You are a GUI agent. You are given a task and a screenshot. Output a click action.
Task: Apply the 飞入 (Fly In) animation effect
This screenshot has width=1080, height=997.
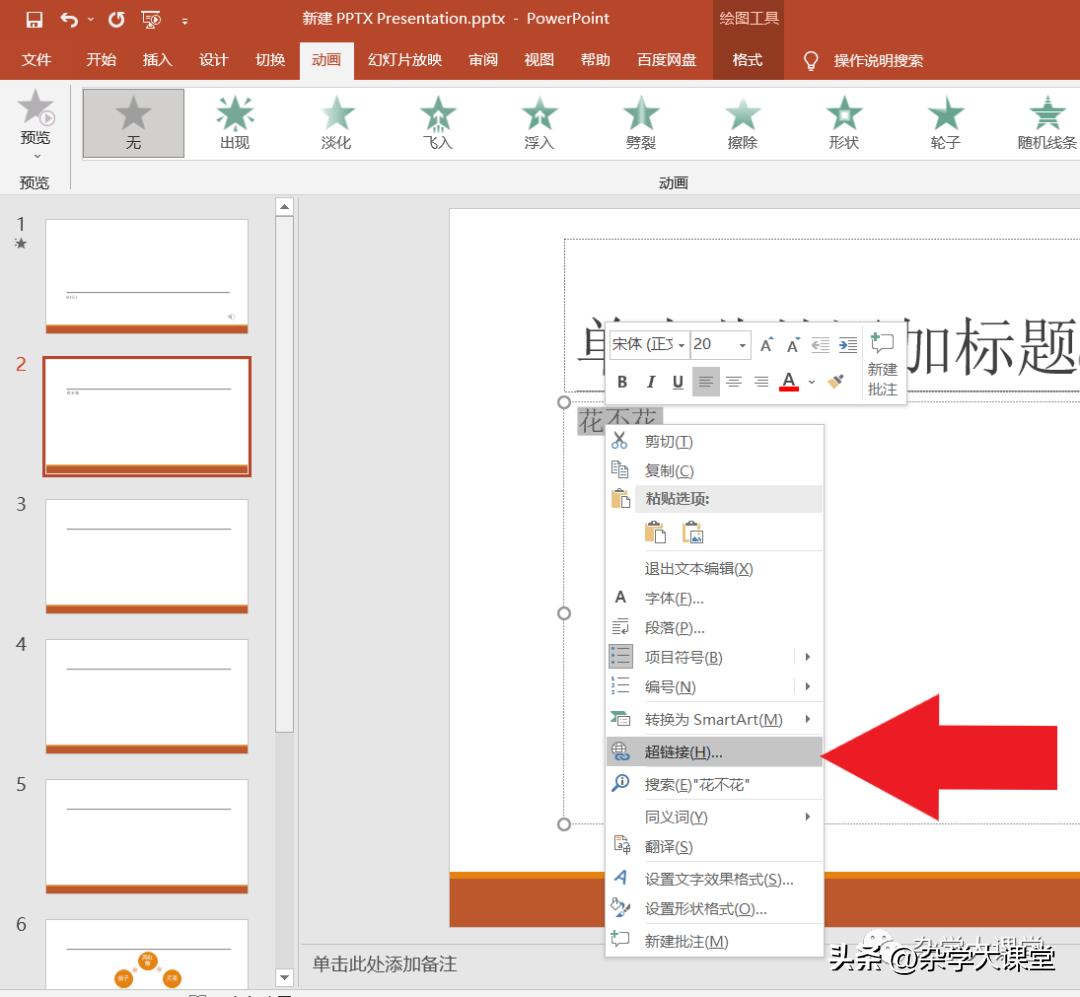(437, 120)
